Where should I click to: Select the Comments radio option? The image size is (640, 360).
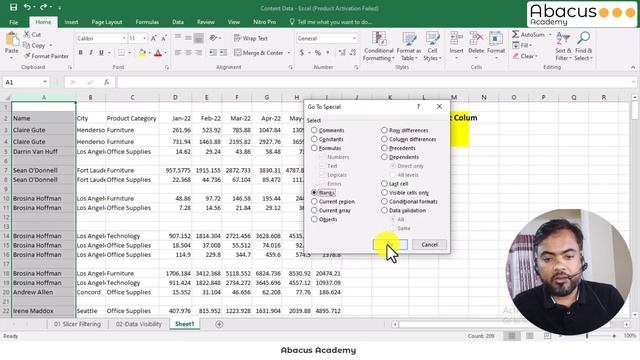[x=314, y=130]
